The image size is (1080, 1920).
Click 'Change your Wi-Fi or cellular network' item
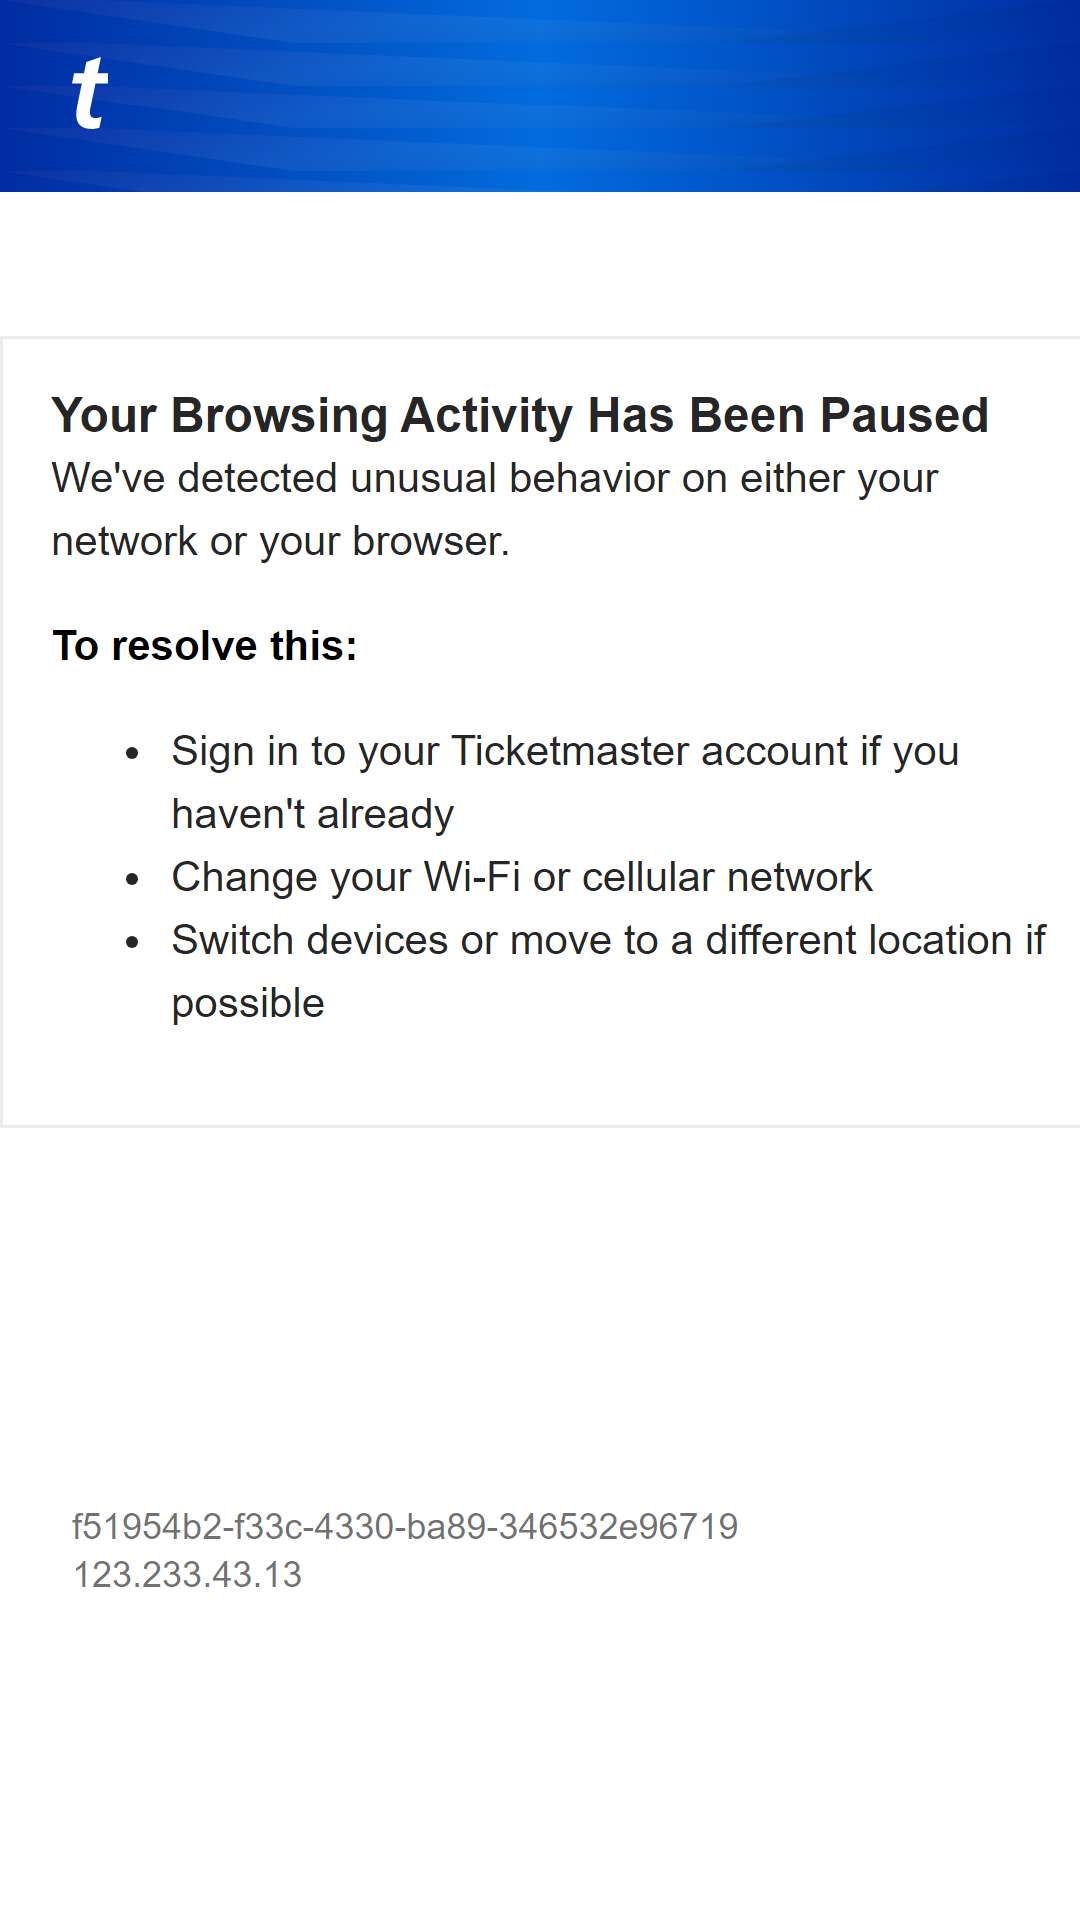[x=522, y=877]
